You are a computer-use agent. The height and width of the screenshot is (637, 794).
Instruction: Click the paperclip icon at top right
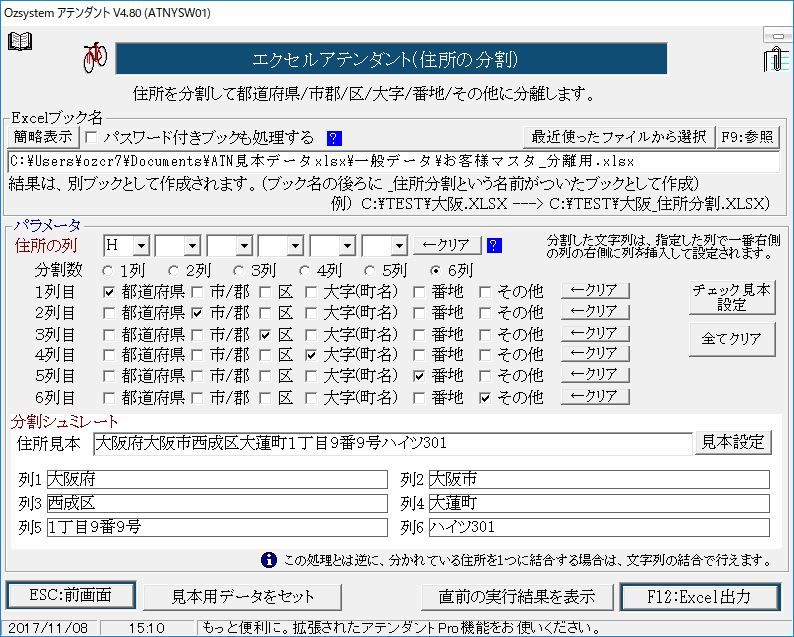point(776,60)
